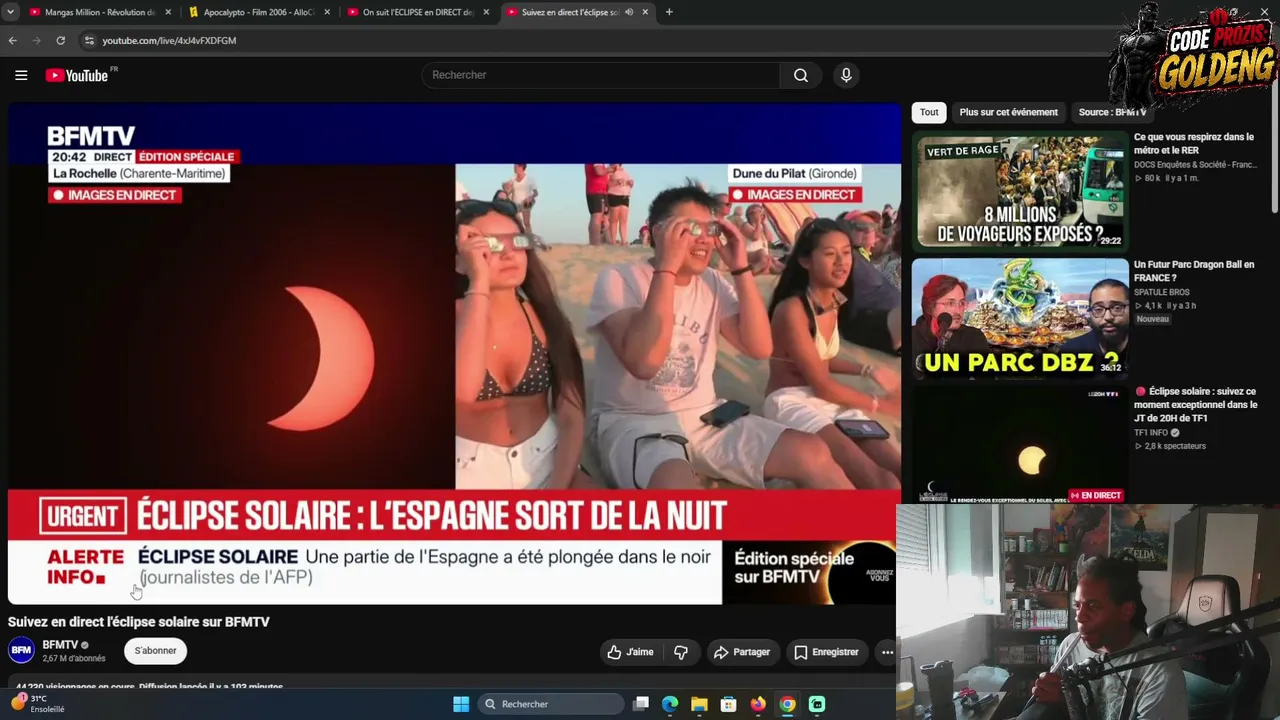Dislike the video with thumbs-down button
Viewport: 1280px width, 720px height.
point(681,652)
